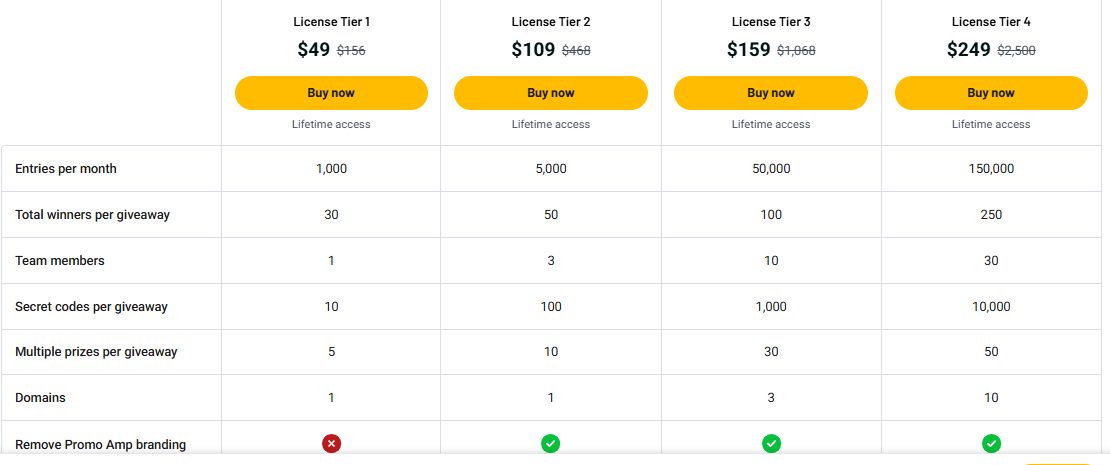Click the Entries per month row label
The height and width of the screenshot is (465, 1110).
pyautogui.click(x=66, y=169)
